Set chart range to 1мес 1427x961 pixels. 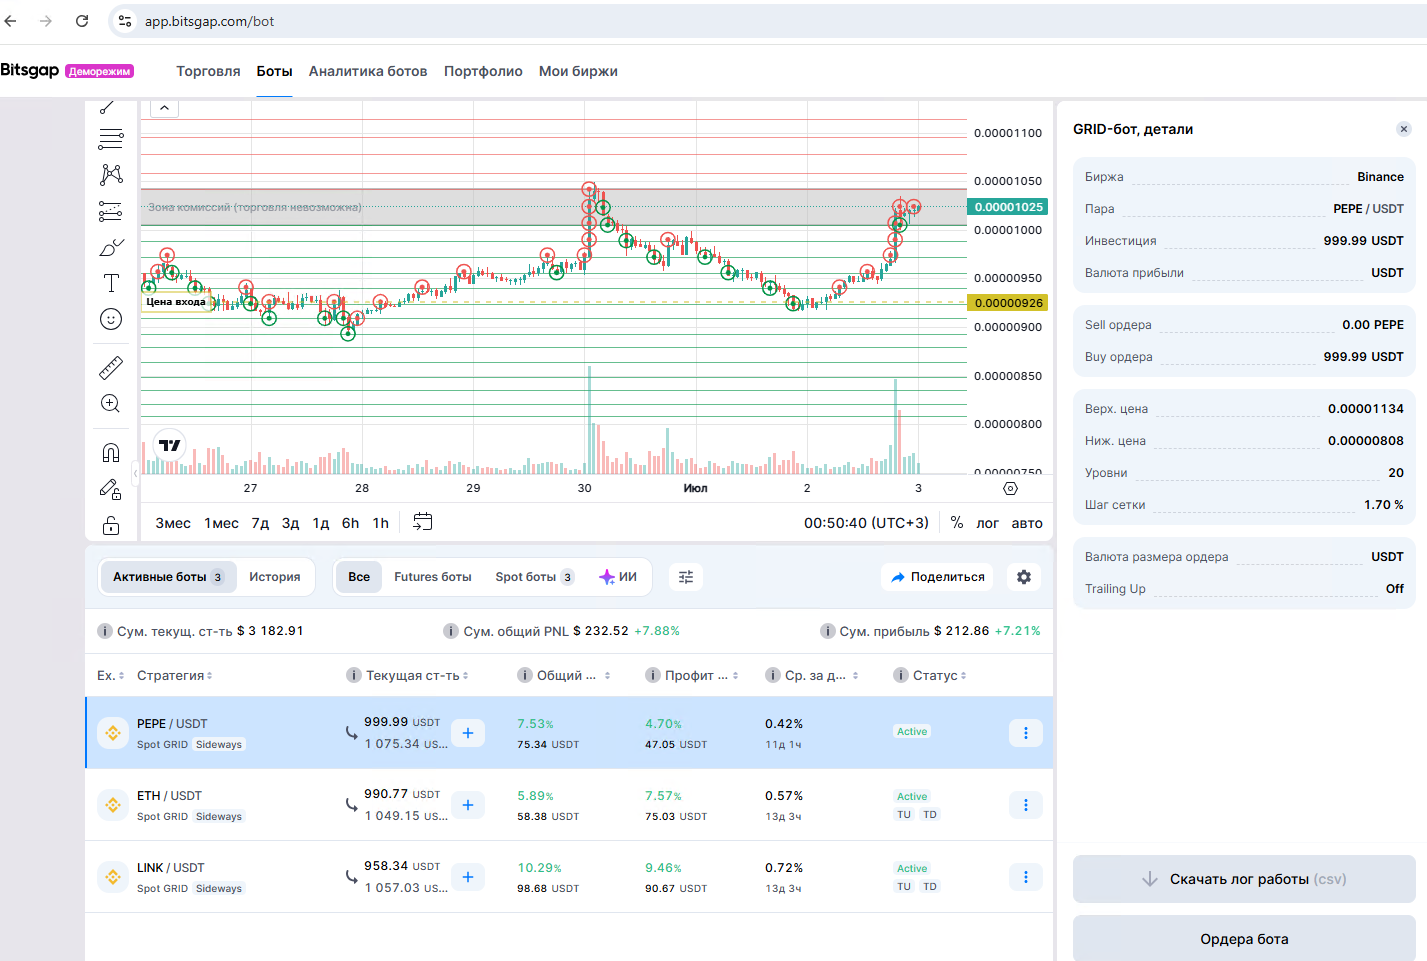click(221, 523)
